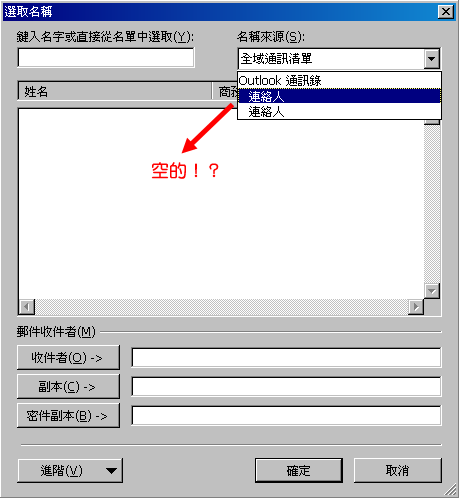Close the 選取名稱 dialog window
Viewport: 459px width, 498px height.
pos(446,12)
